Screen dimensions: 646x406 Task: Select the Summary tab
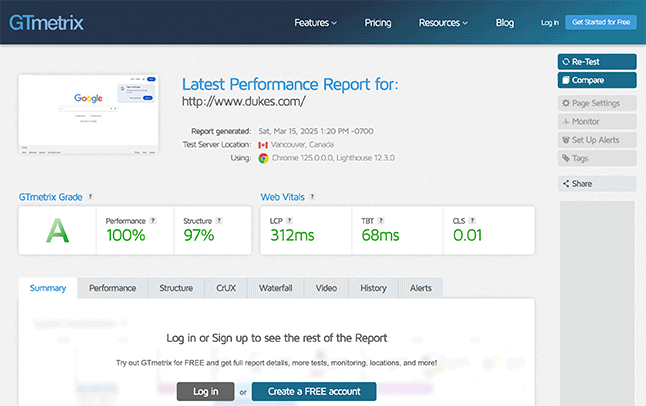click(x=48, y=288)
